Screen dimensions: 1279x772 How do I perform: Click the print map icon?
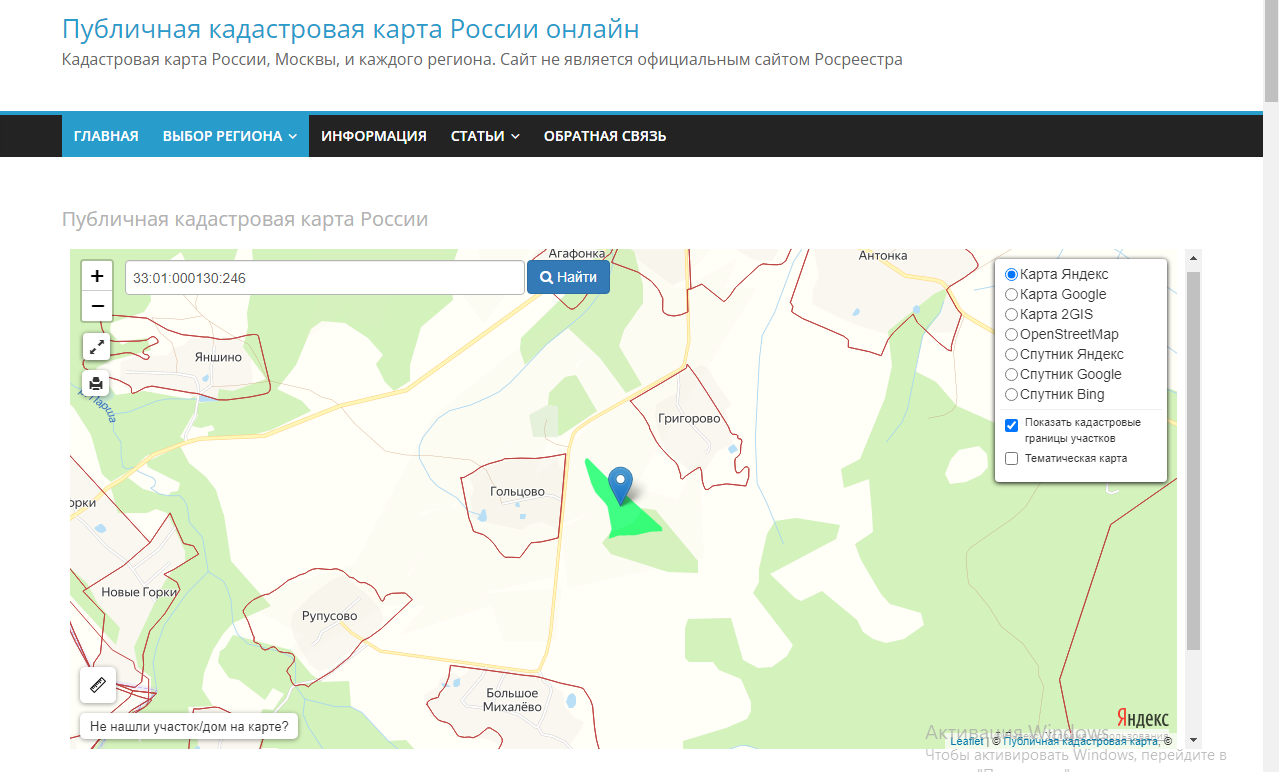[96, 383]
